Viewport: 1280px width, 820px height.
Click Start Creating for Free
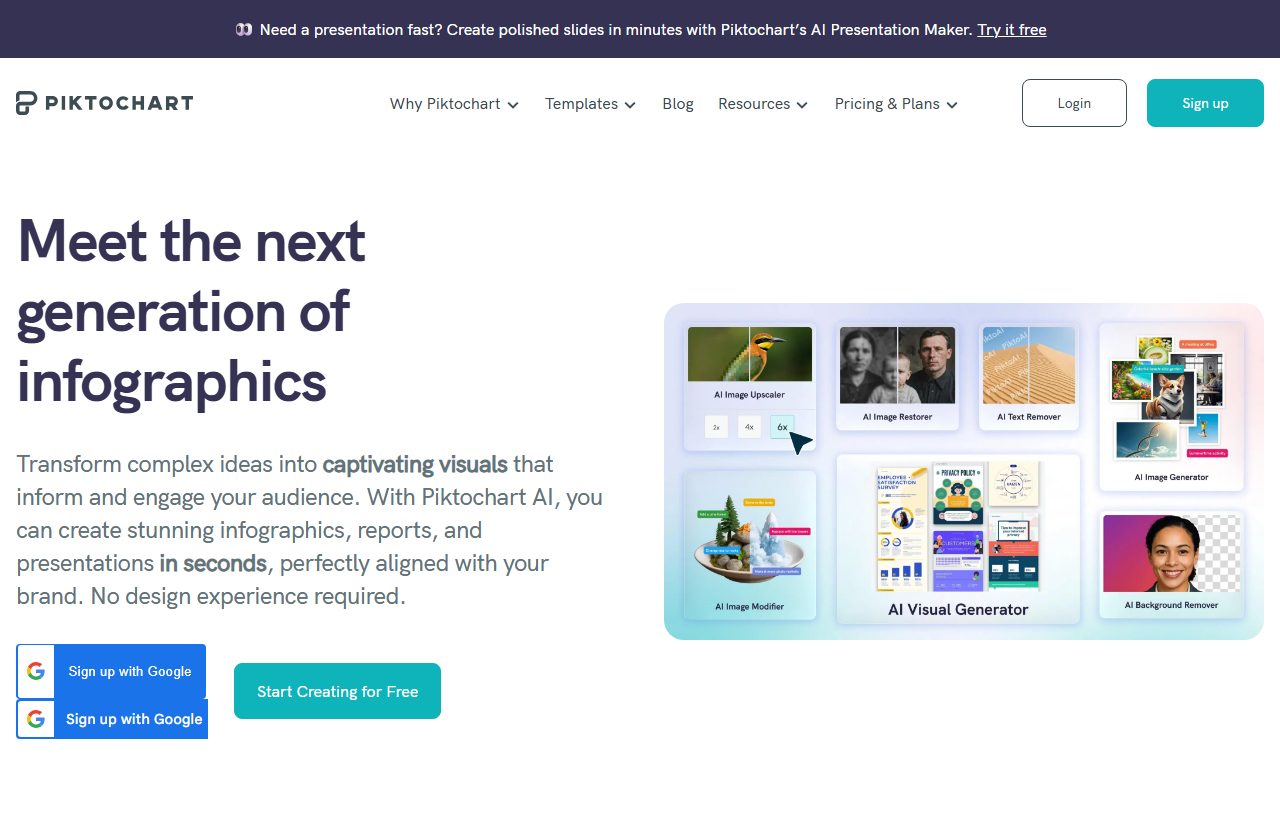click(x=337, y=691)
